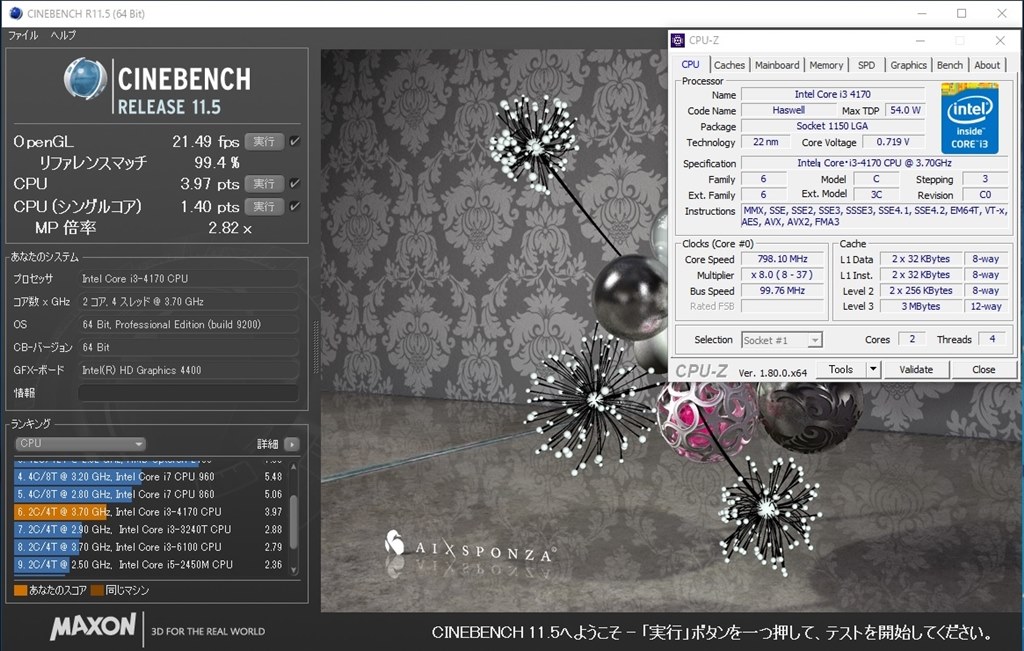Click the orange あなたのスコア legend swatch
The image size is (1024, 651).
click(x=20, y=591)
